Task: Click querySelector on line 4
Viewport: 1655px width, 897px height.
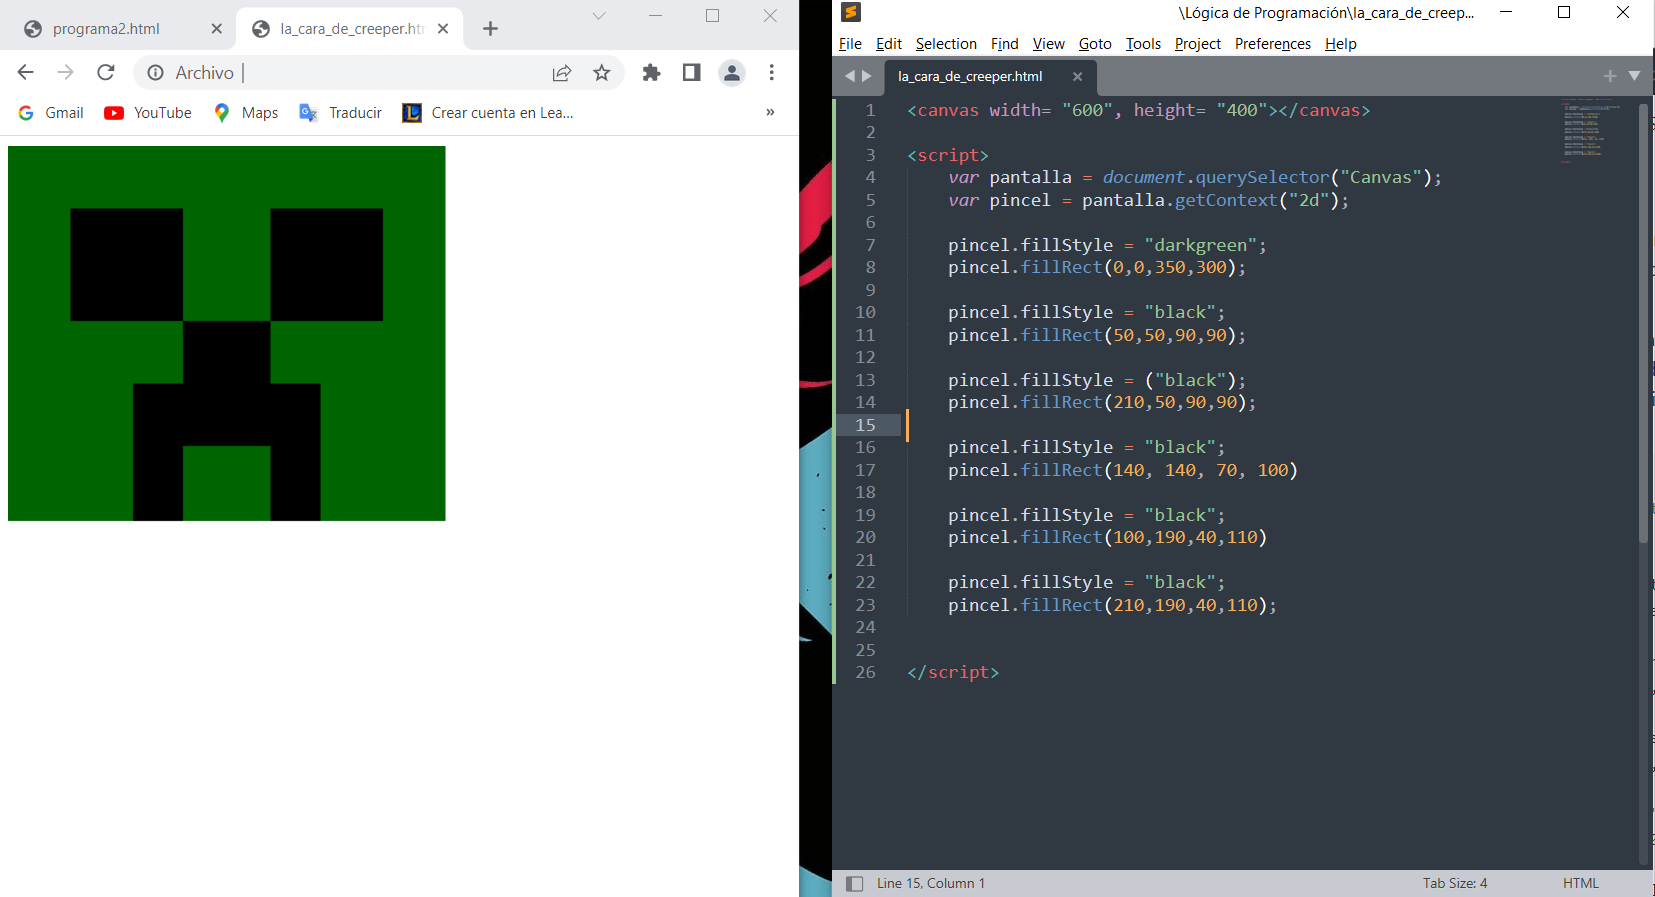Action: click(1262, 177)
